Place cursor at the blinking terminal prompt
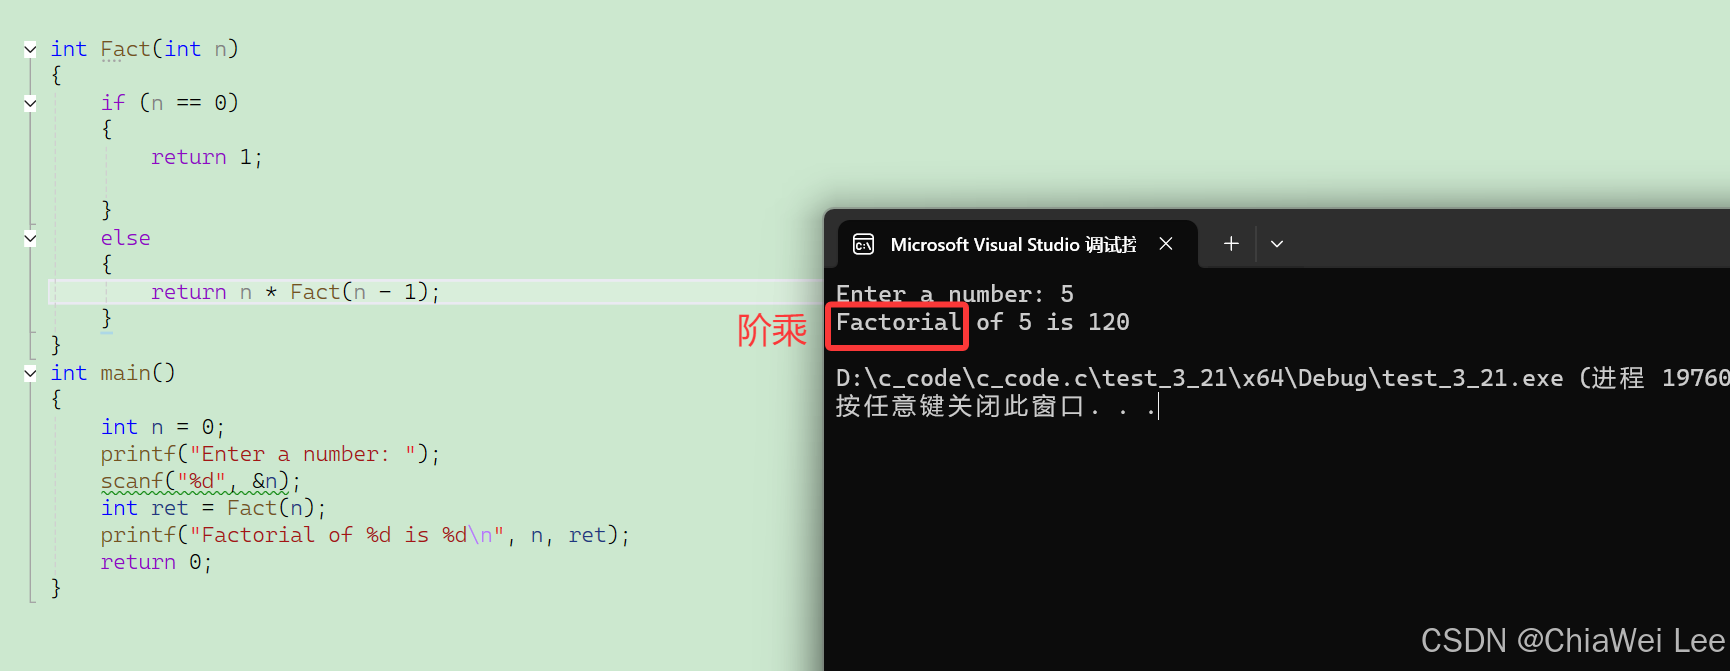Viewport: 1730px width, 671px height. pos(1157,405)
